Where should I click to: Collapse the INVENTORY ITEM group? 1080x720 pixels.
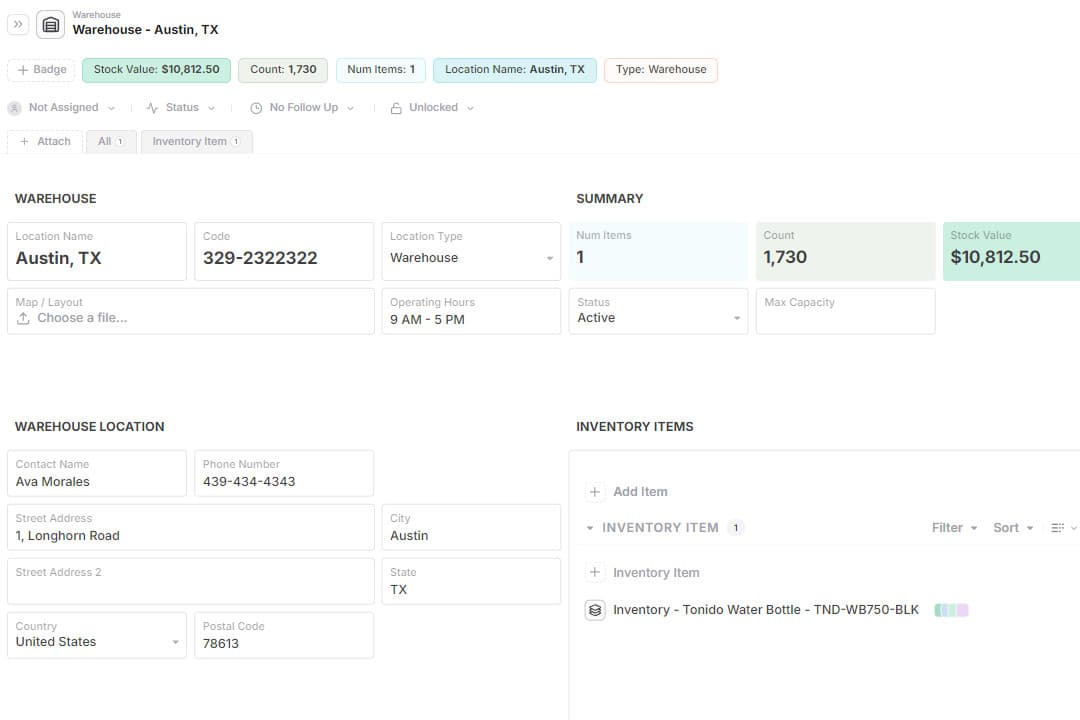[x=590, y=528]
